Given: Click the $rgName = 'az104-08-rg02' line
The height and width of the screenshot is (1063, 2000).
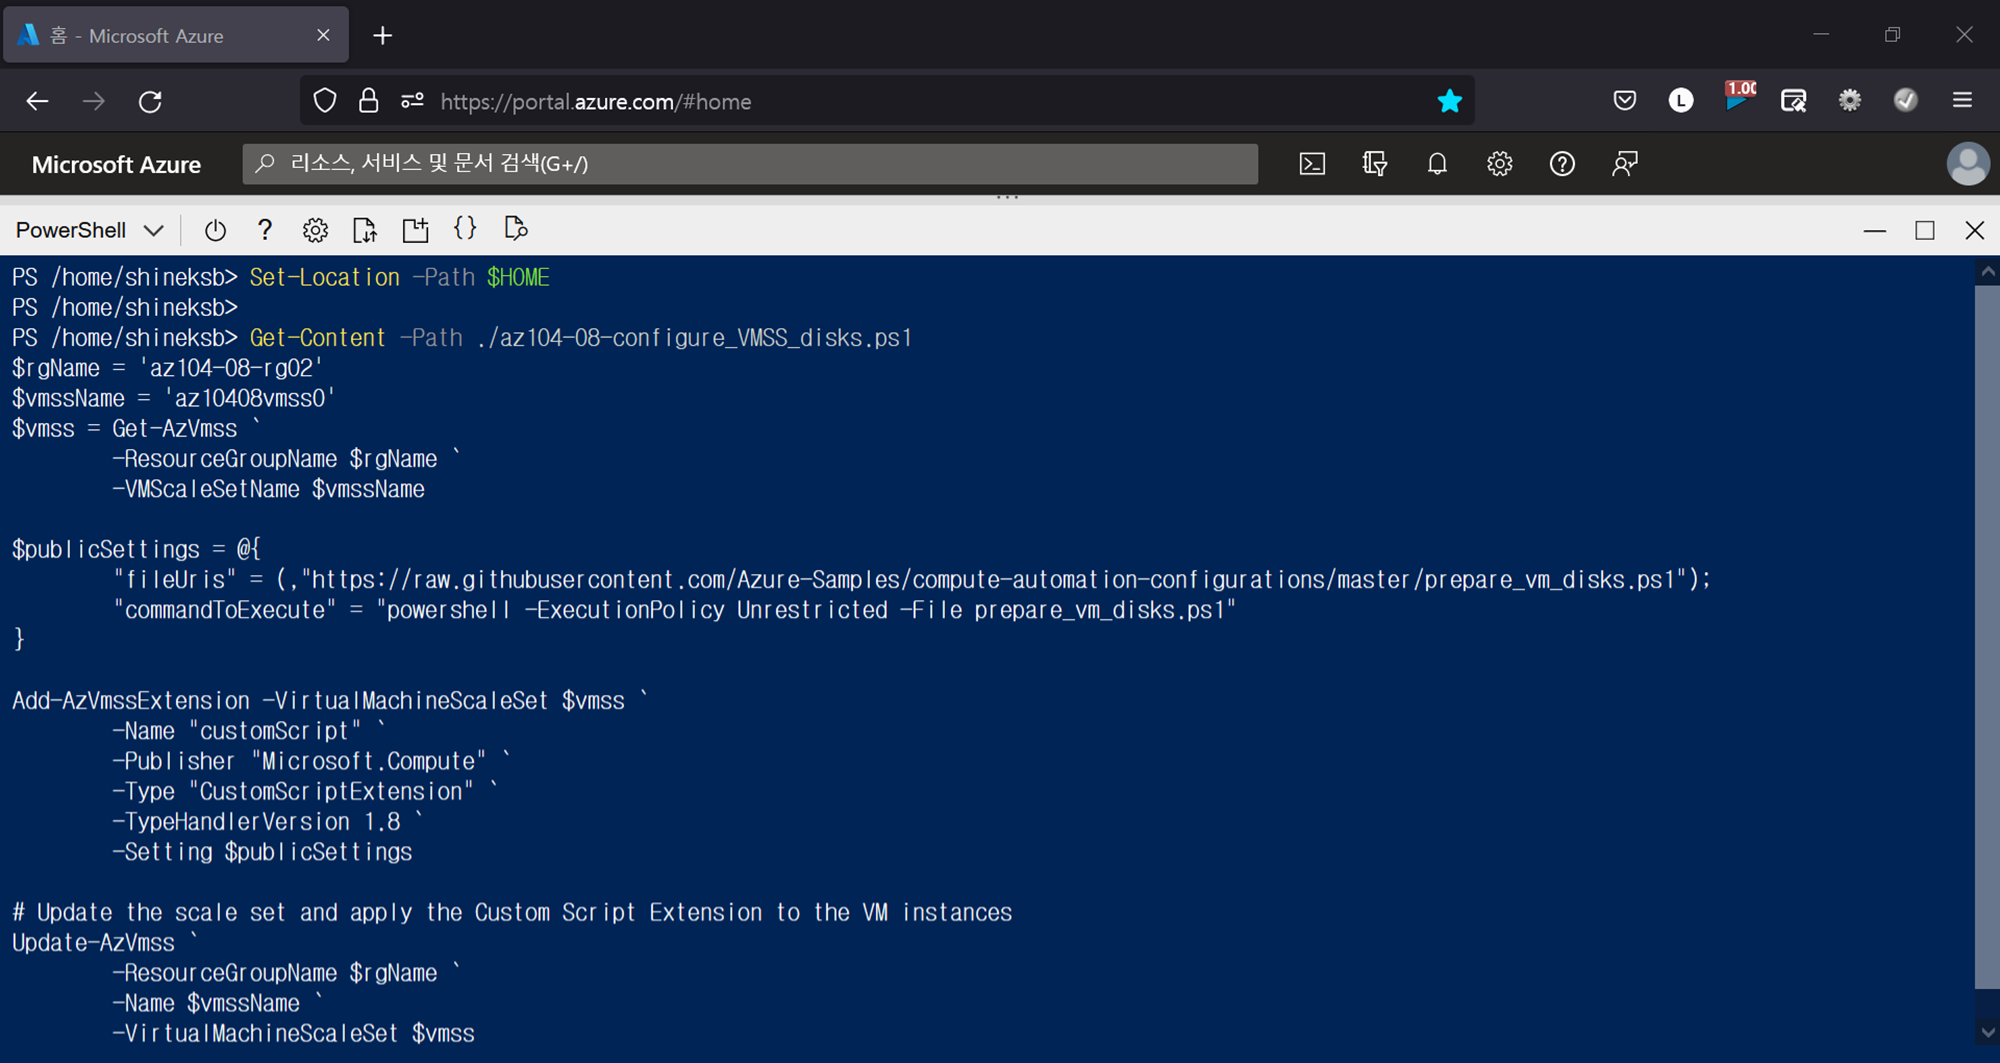Looking at the screenshot, I should [x=169, y=368].
